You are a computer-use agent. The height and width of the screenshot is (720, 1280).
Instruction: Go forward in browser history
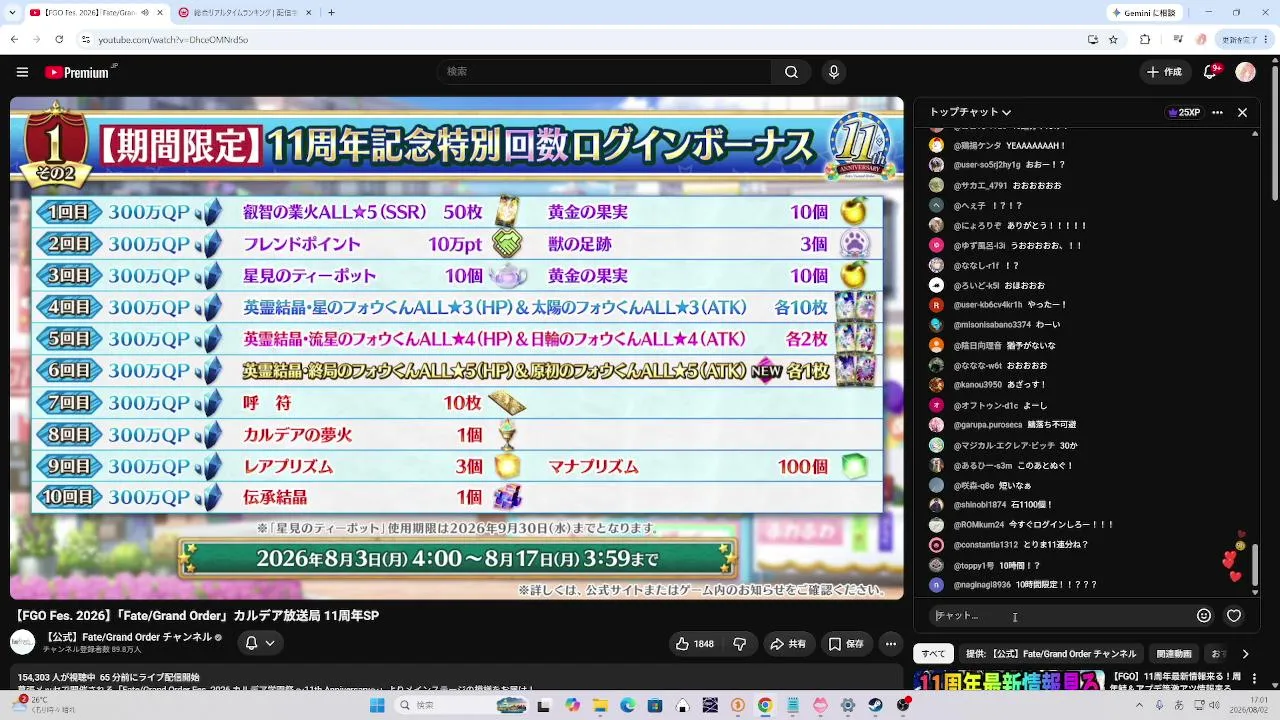coord(37,40)
